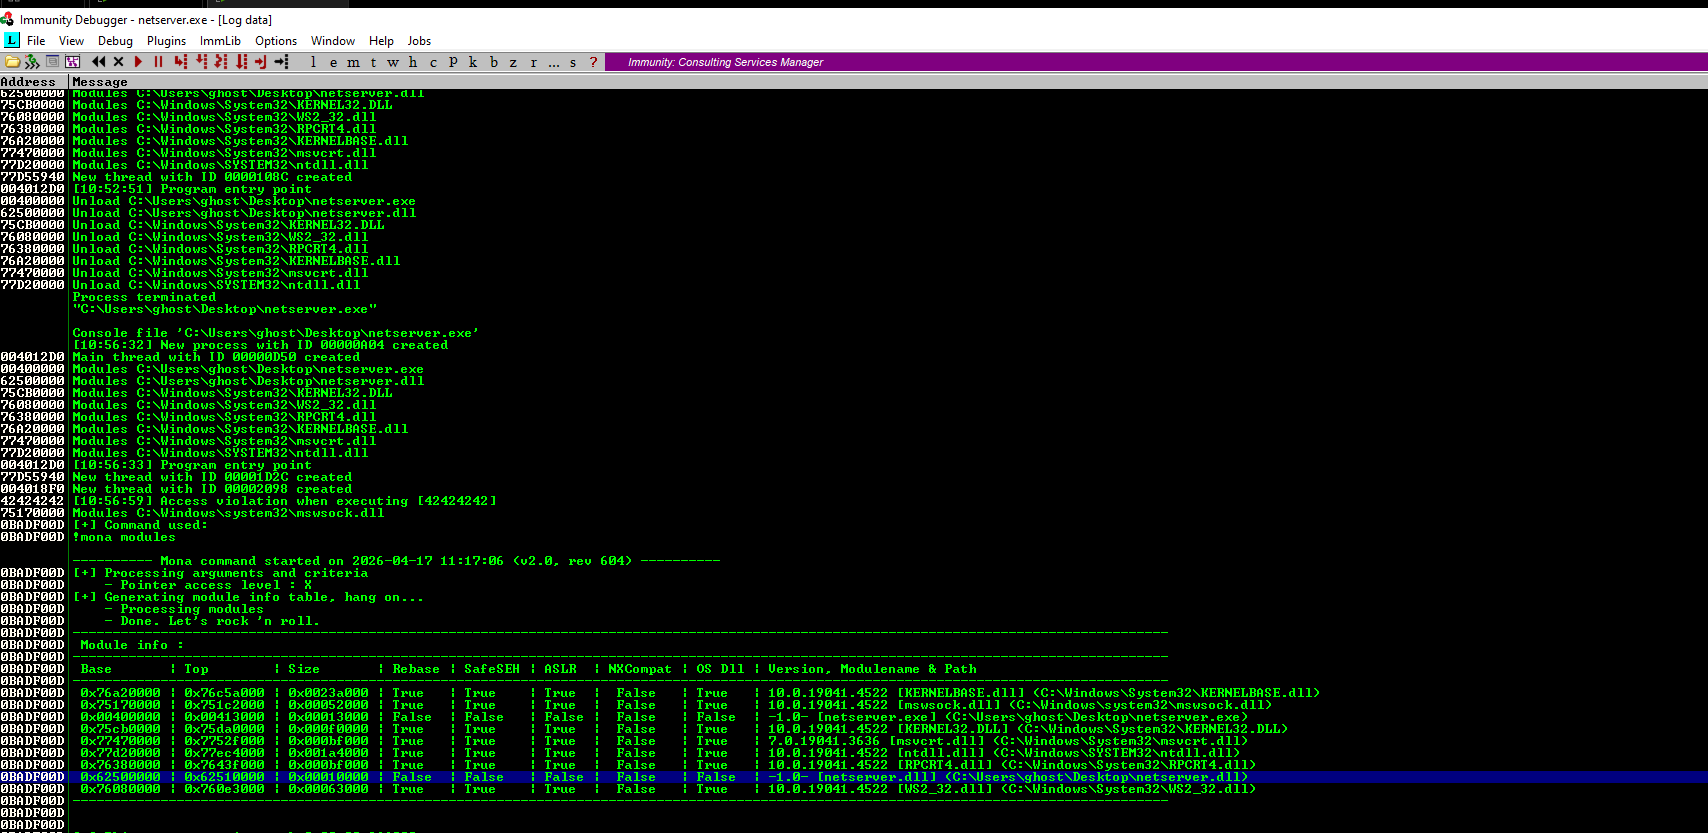Open the CPU window (c button)
Viewport: 1708px width, 833px height.
click(433, 62)
